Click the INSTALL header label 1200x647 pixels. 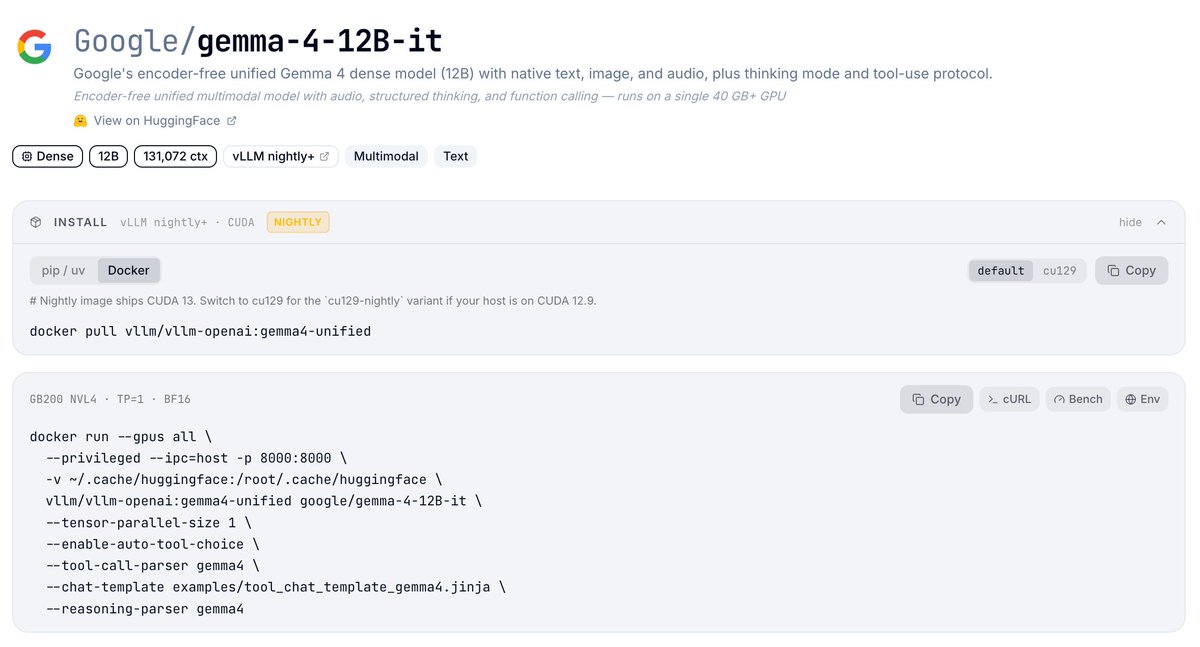click(x=80, y=222)
